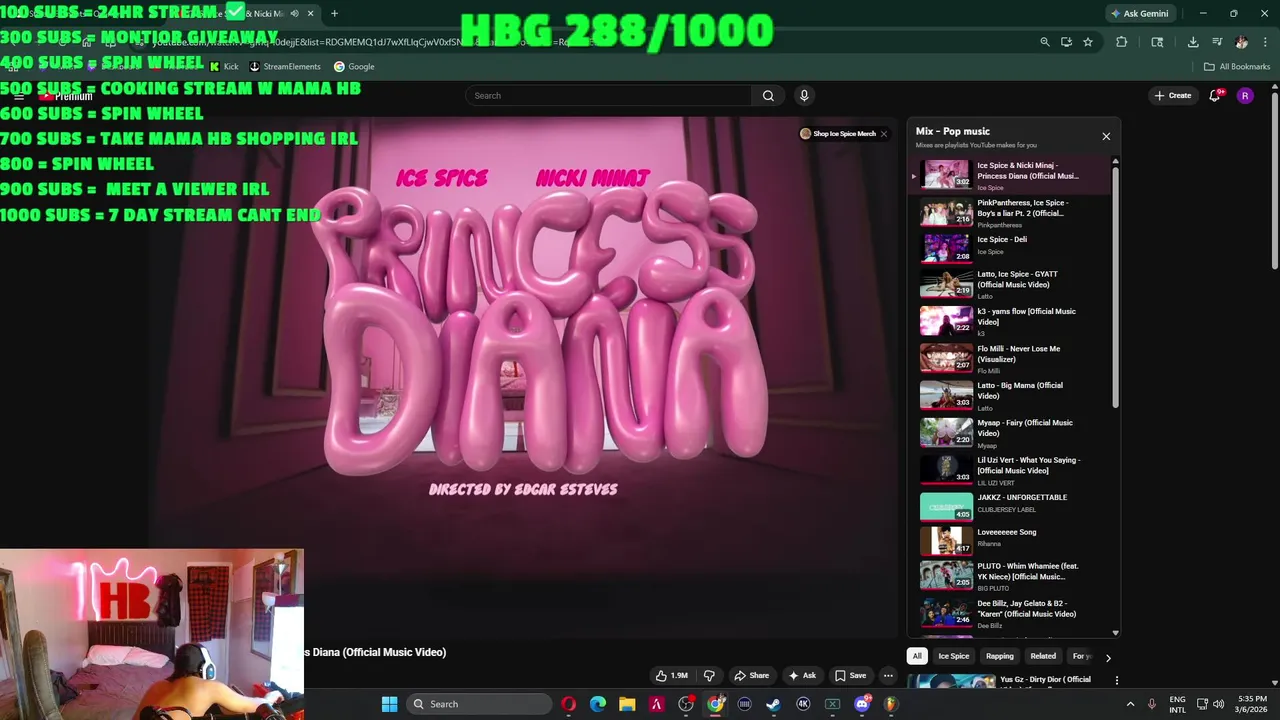Select the Related filter chip
Viewport: 1280px width, 720px height.
[1043, 656]
